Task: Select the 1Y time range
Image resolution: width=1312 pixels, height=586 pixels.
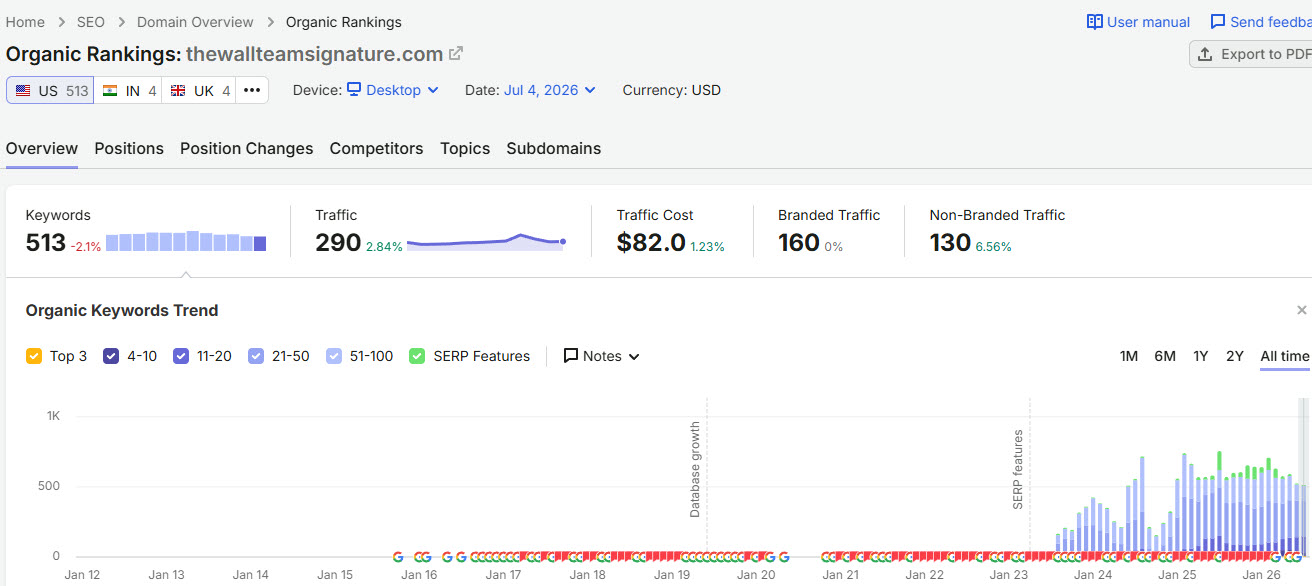Action: click(x=1201, y=356)
